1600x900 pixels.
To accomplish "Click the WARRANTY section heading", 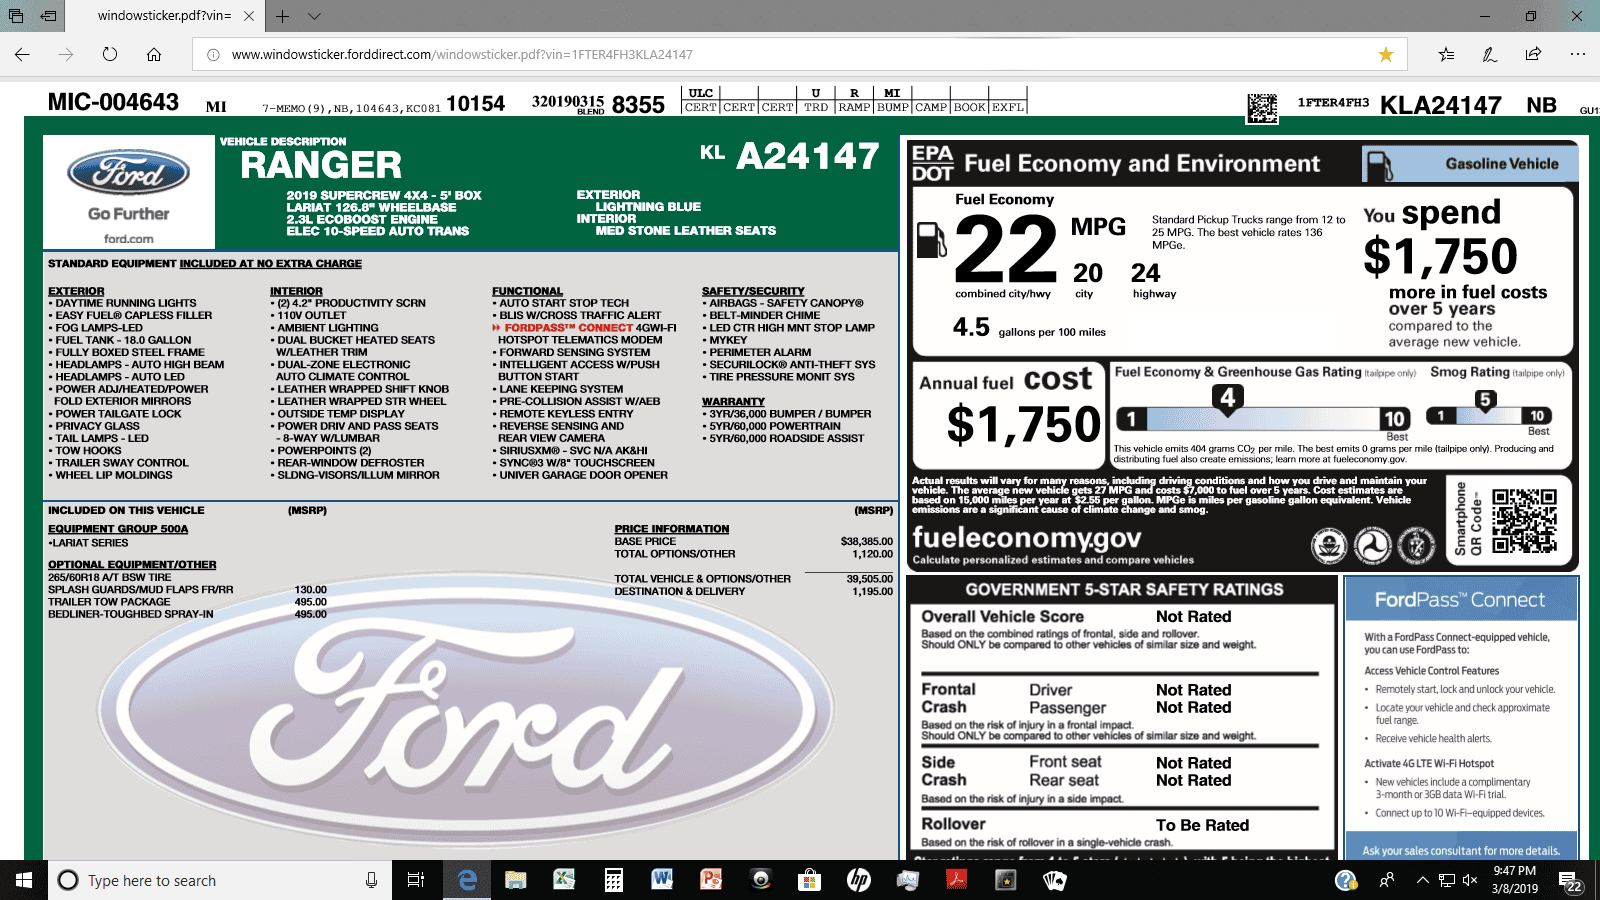I will click(x=733, y=402).
